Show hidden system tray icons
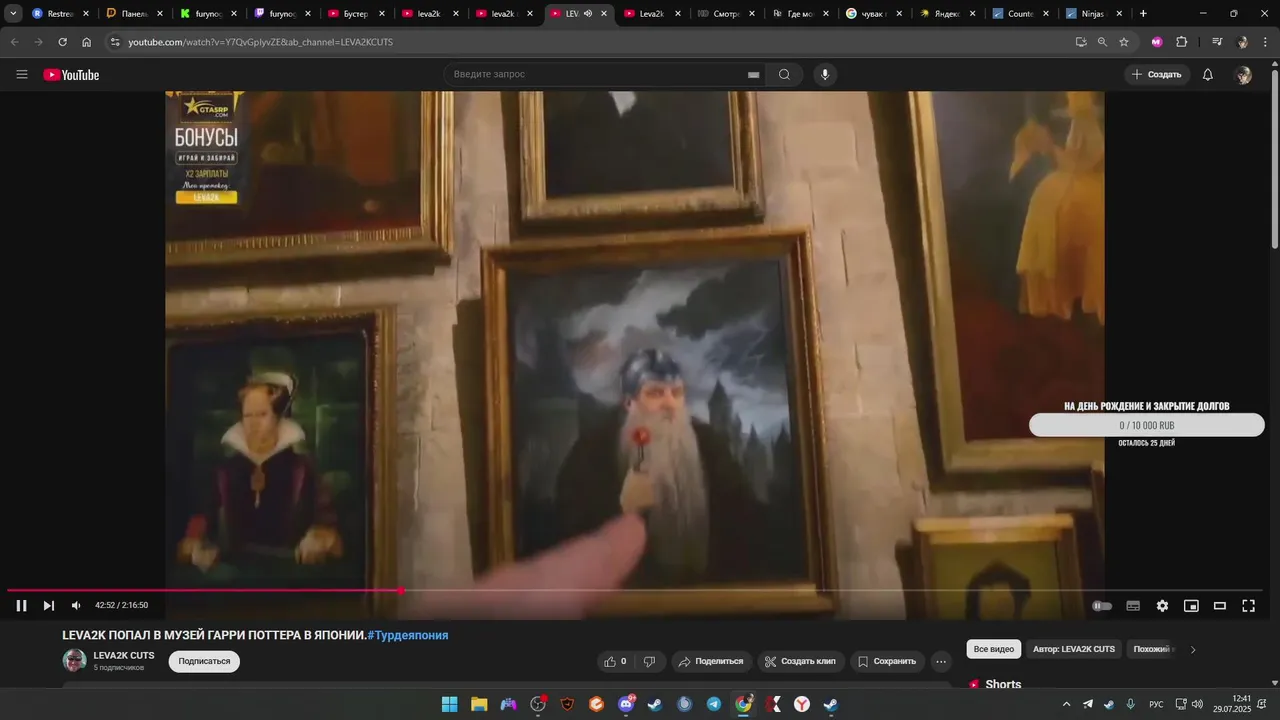This screenshot has width=1280, height=720. [x=1066, y=704]
